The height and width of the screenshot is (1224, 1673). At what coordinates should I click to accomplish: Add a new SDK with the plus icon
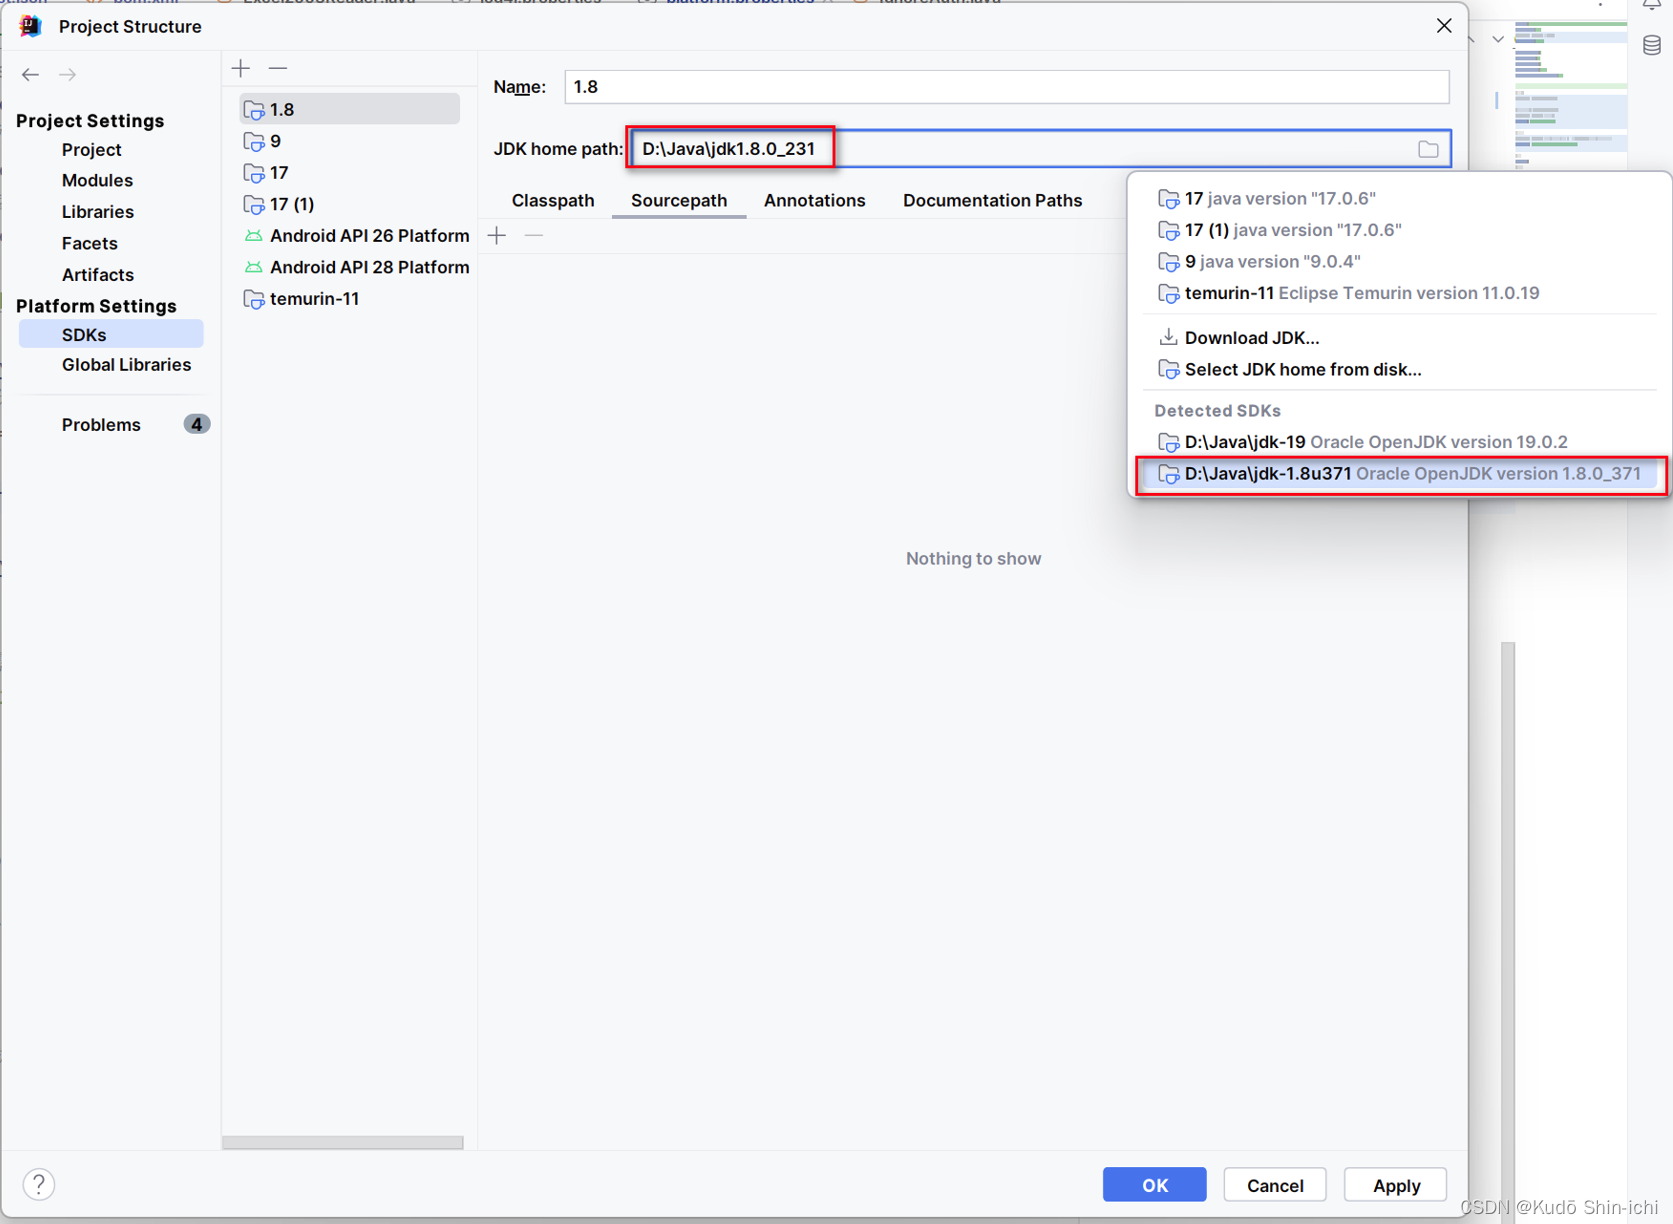[241, 68]
